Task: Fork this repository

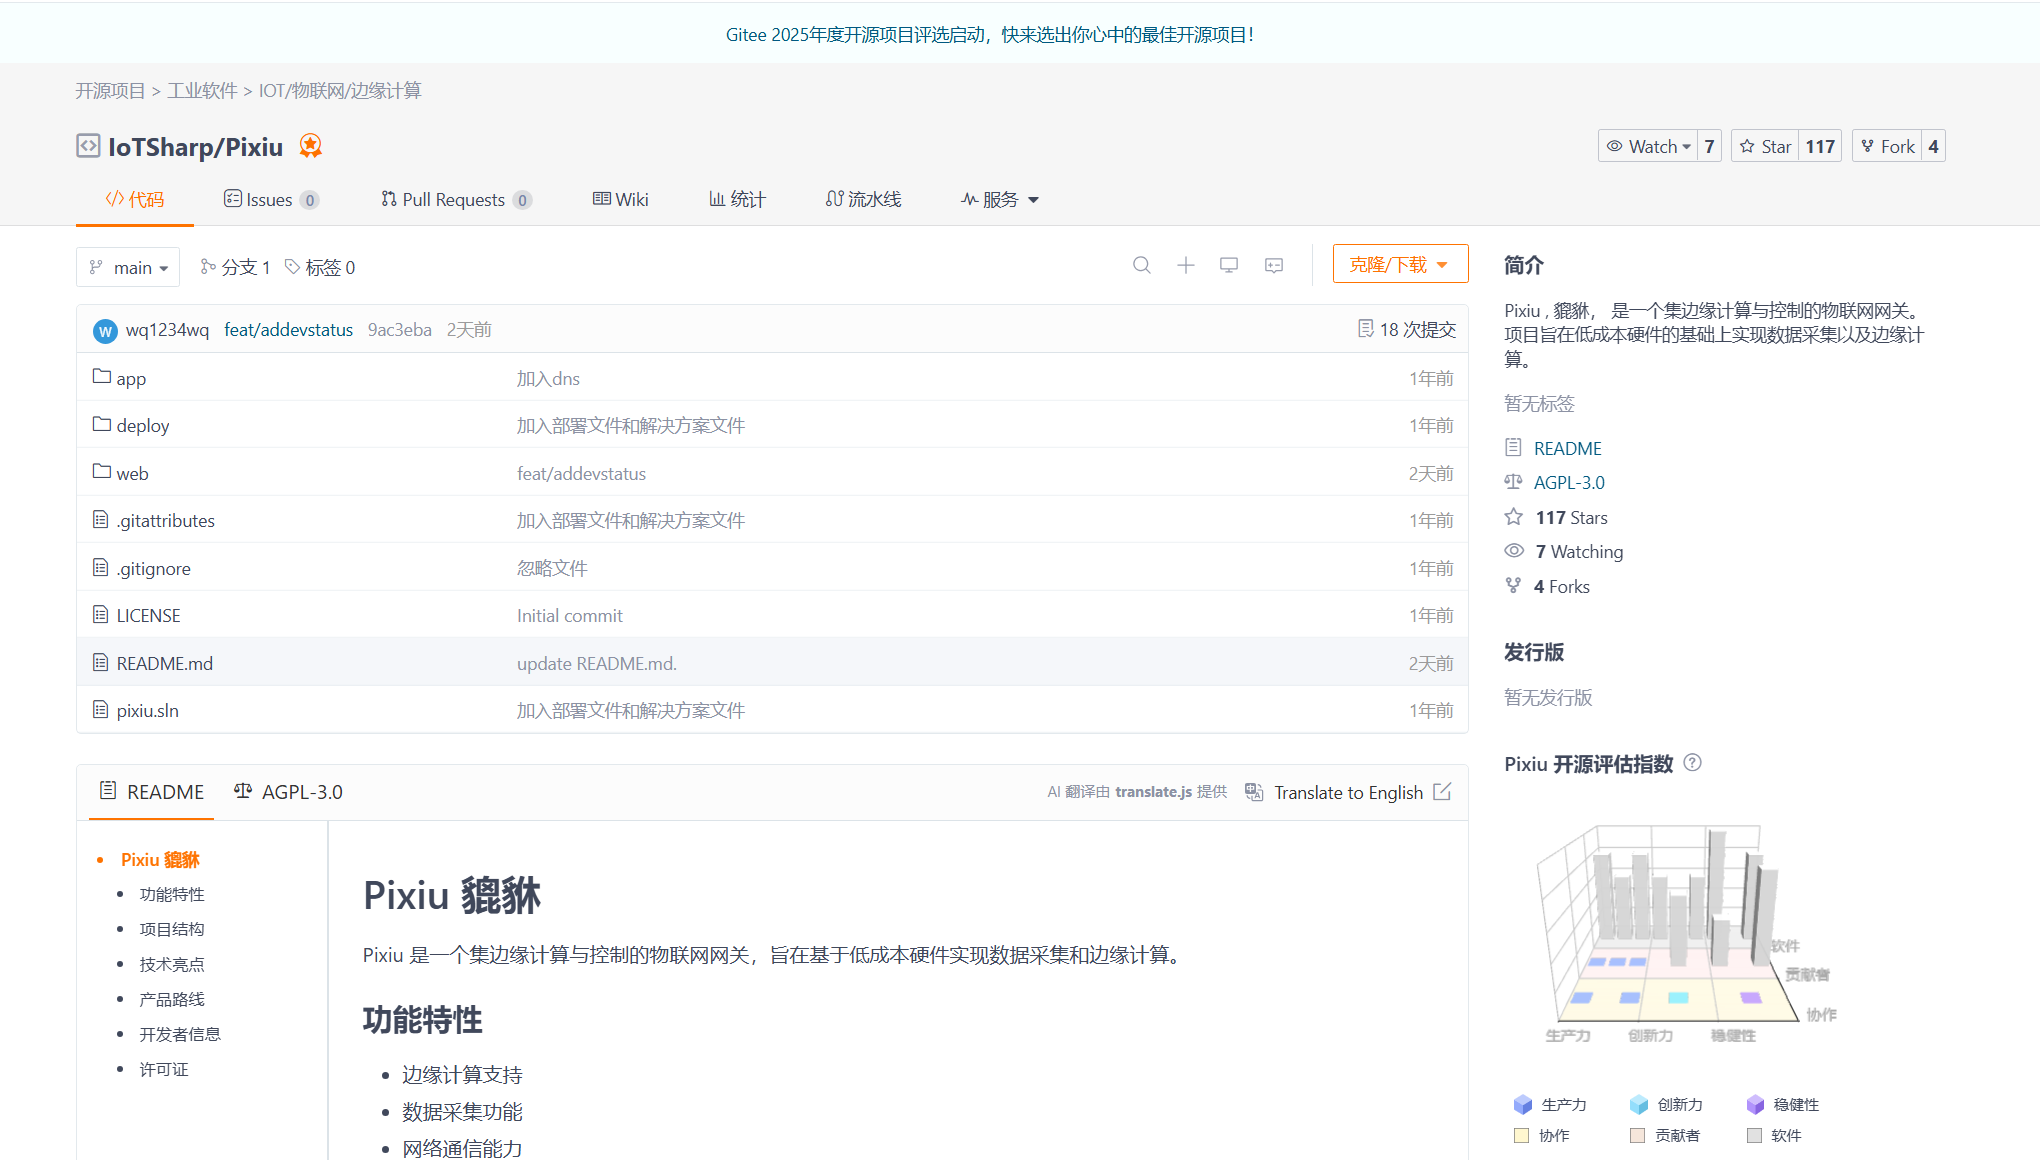Action: point(1888,145)
